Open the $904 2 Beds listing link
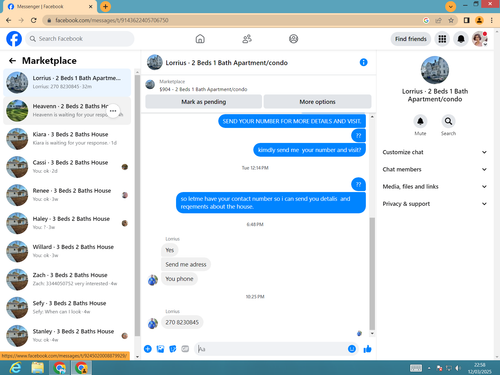This screenshot has width=500, height=375. pyautogui.click(x=203, y=89)
